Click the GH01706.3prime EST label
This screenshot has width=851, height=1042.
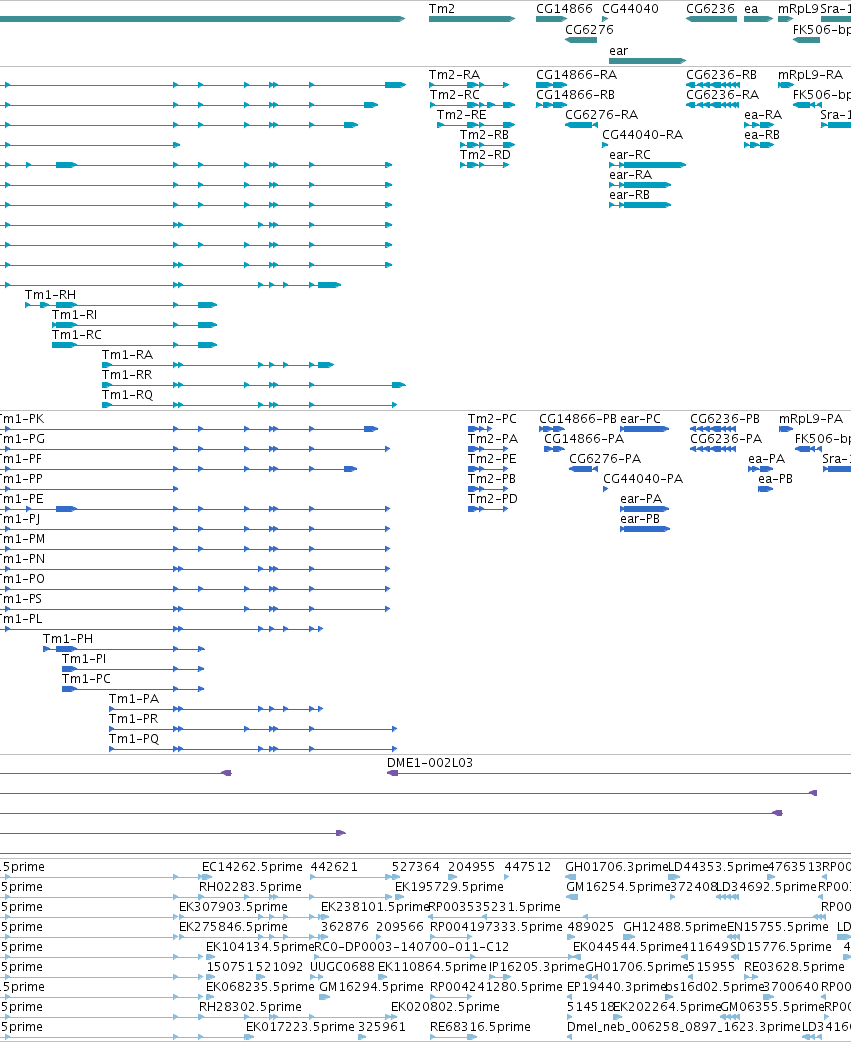pos(616,867)
